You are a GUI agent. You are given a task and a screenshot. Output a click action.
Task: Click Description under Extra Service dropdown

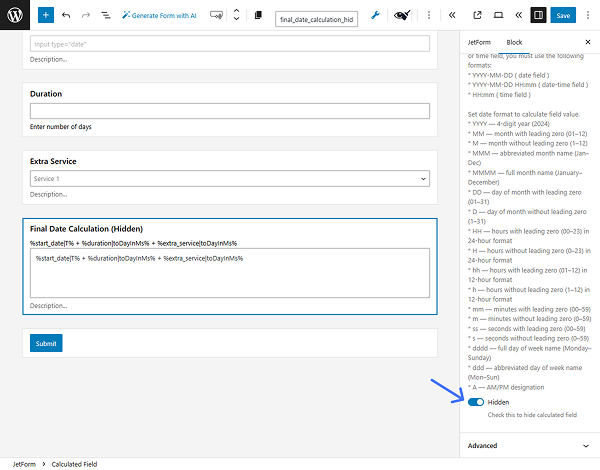[x=49, y=194]
